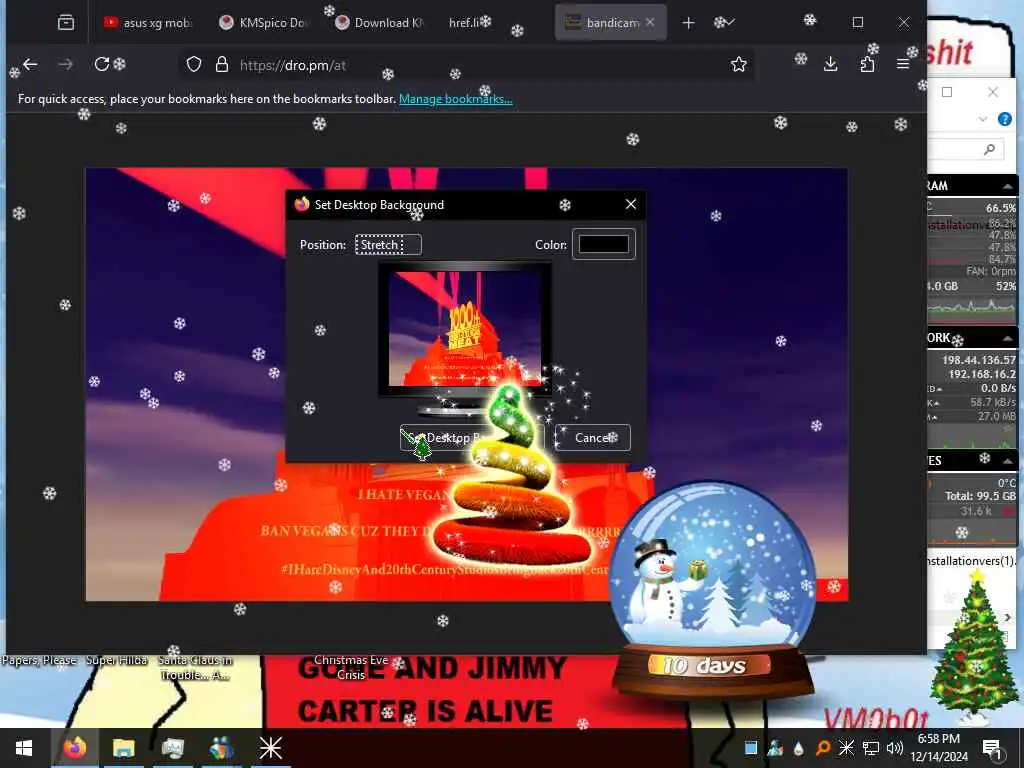Close the bandicam tab
The width and height of the screenshot is (1024, 768).
tap(650, 22)
